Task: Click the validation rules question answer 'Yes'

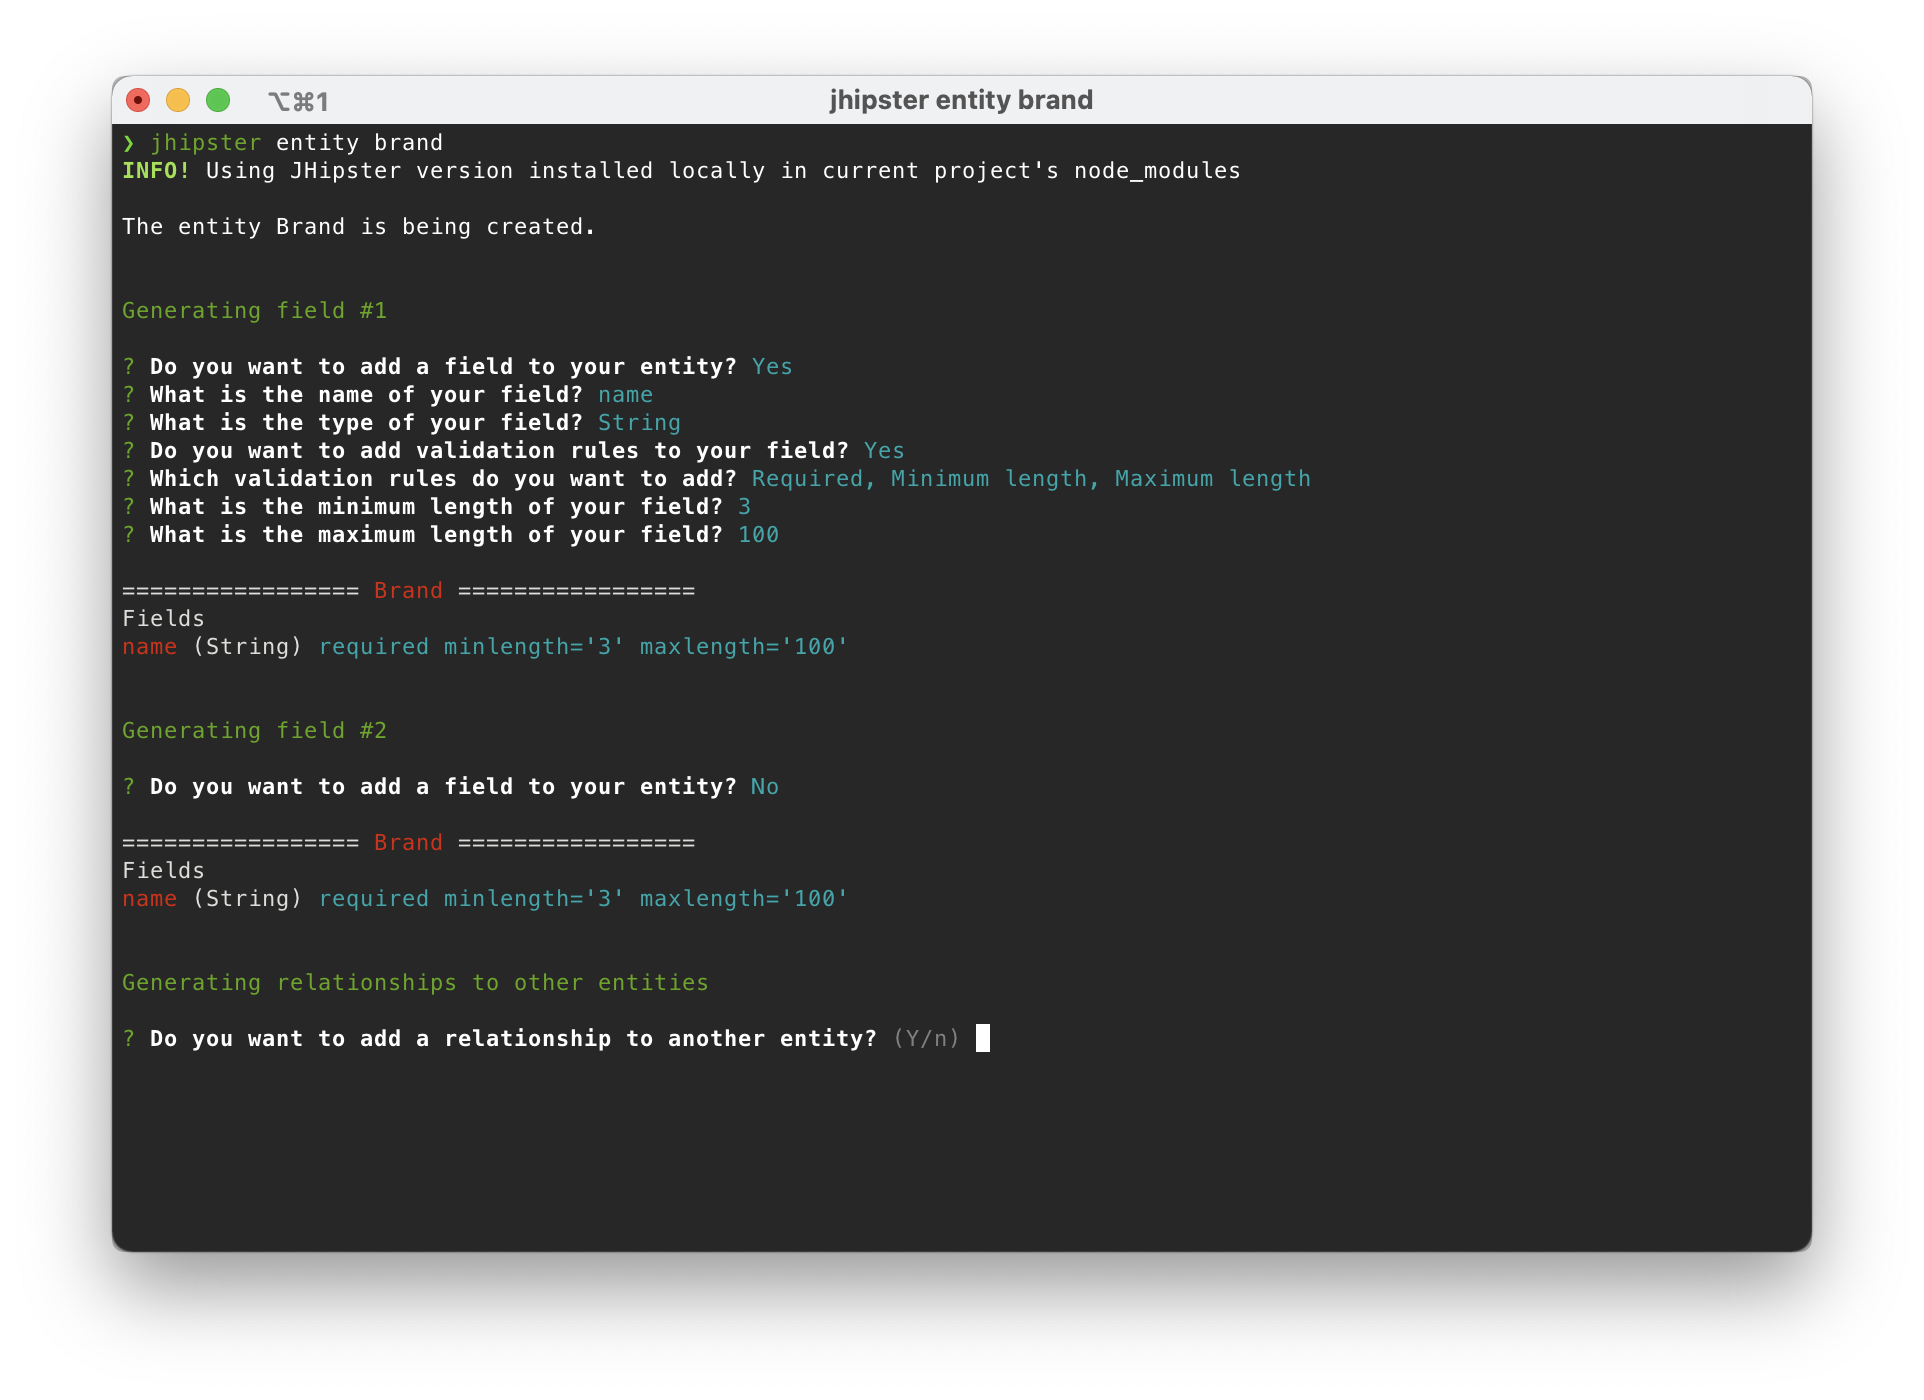Action: click(884, 451)
